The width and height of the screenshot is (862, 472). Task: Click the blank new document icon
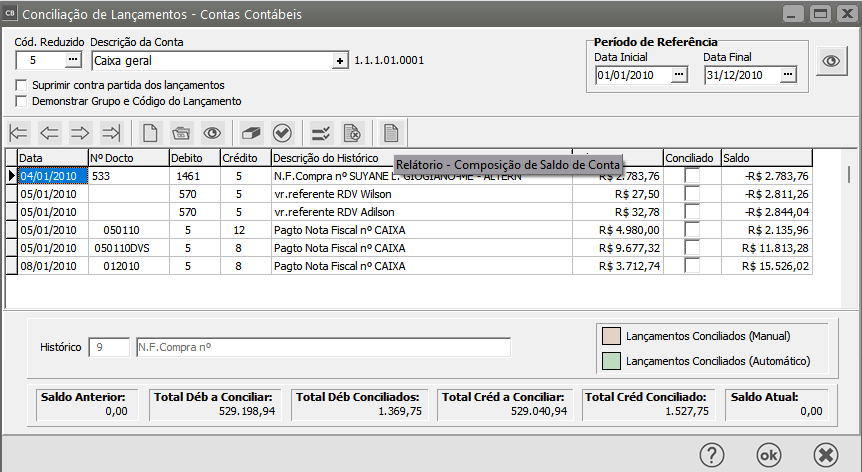tap(149, 132)
